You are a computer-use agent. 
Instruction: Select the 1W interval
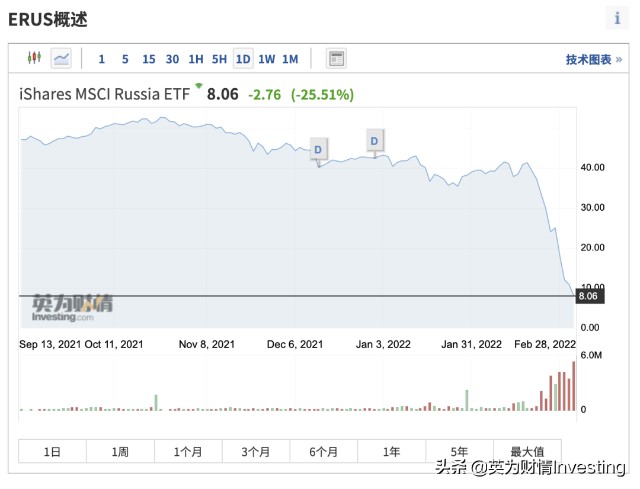click(x=267, y=59)
